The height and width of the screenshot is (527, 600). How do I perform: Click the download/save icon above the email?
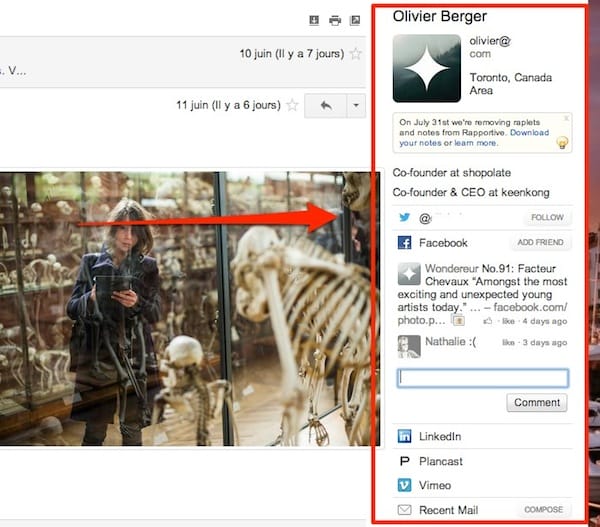(314, 20)
